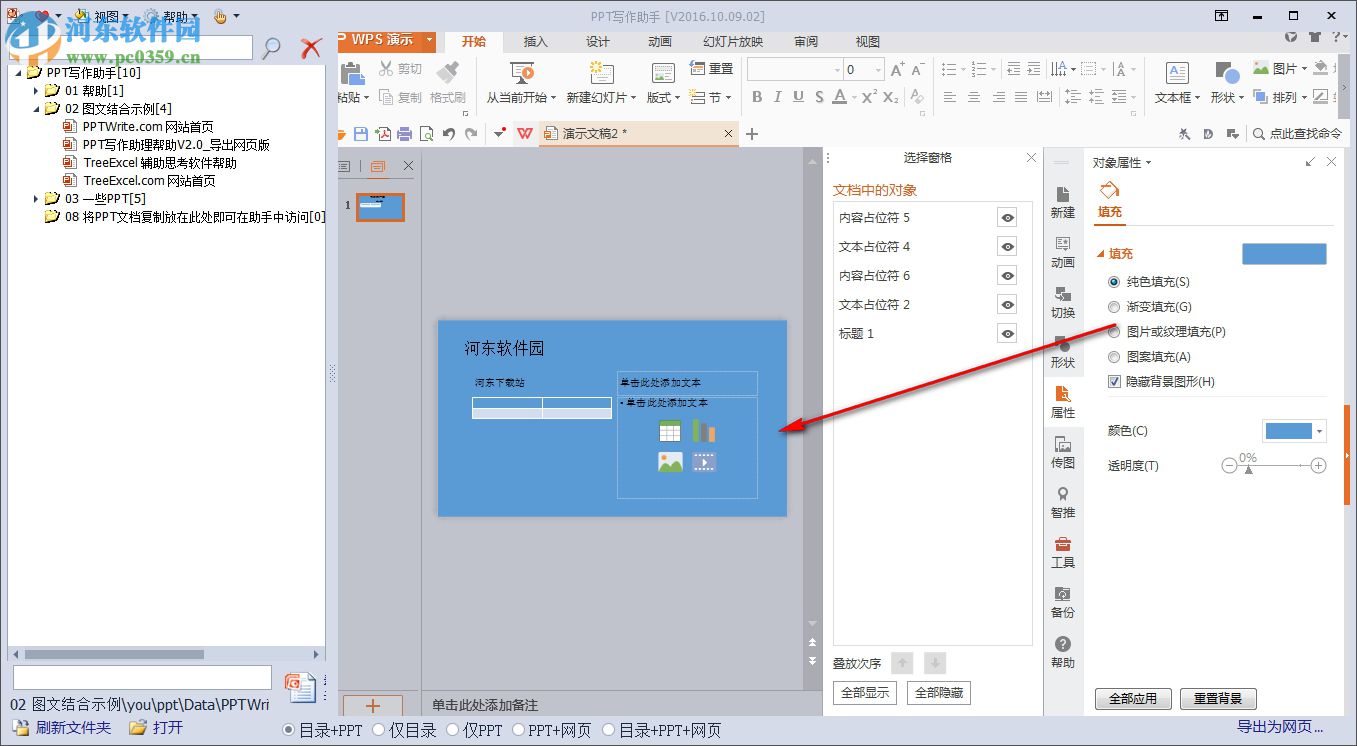Click the insert chart icon in the slide placeholder
The image size is (1357, 746).
(x=704, y=431)
